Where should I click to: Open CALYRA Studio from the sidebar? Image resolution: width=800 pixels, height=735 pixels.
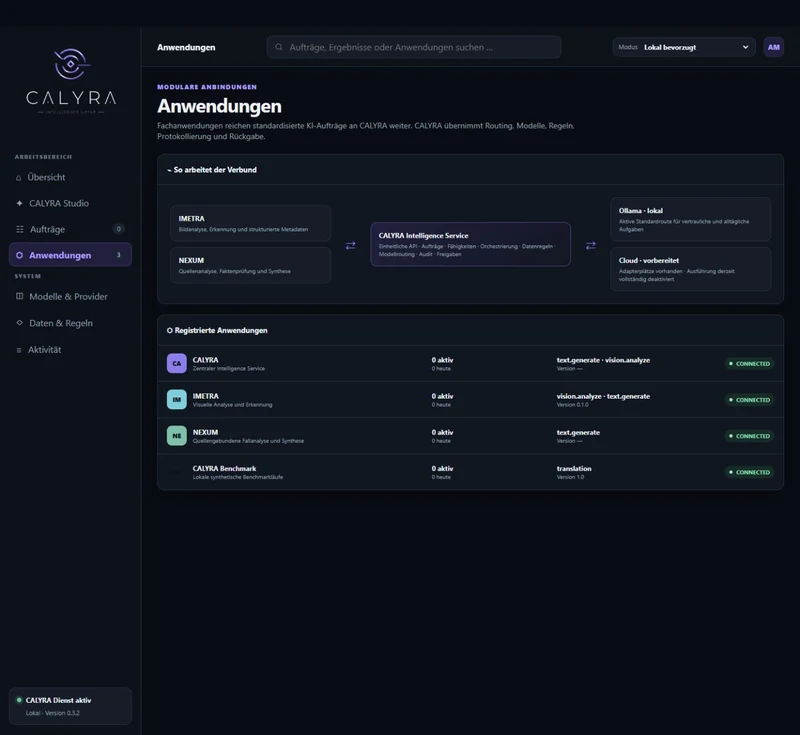click(x=70, y=203)
